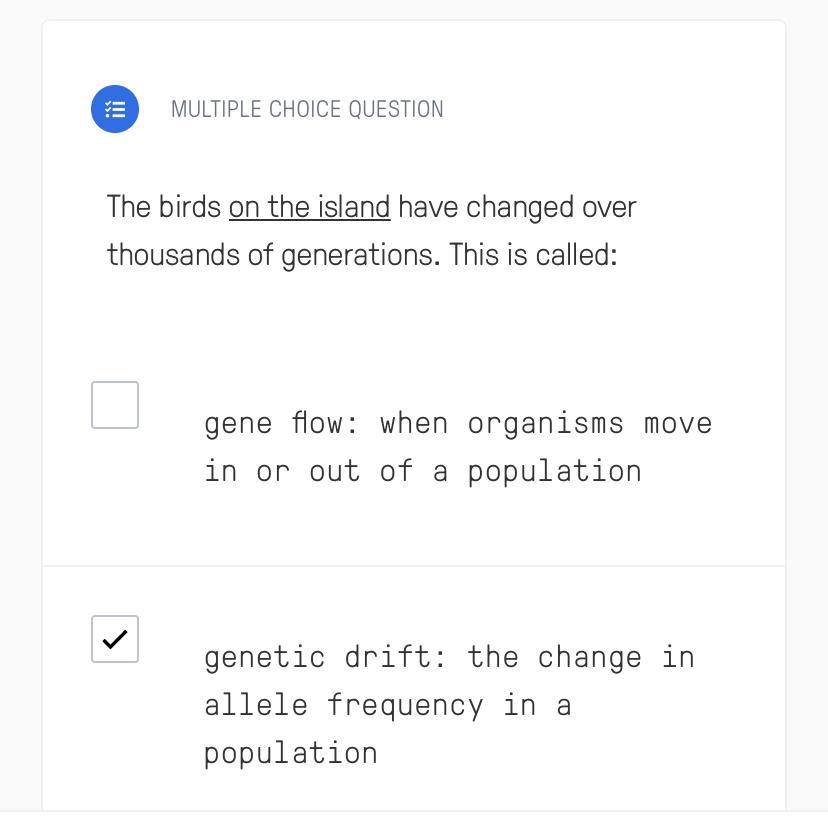Click the word 'allele' in second option
Screen dimensions: 828x828
coord(255,705)
